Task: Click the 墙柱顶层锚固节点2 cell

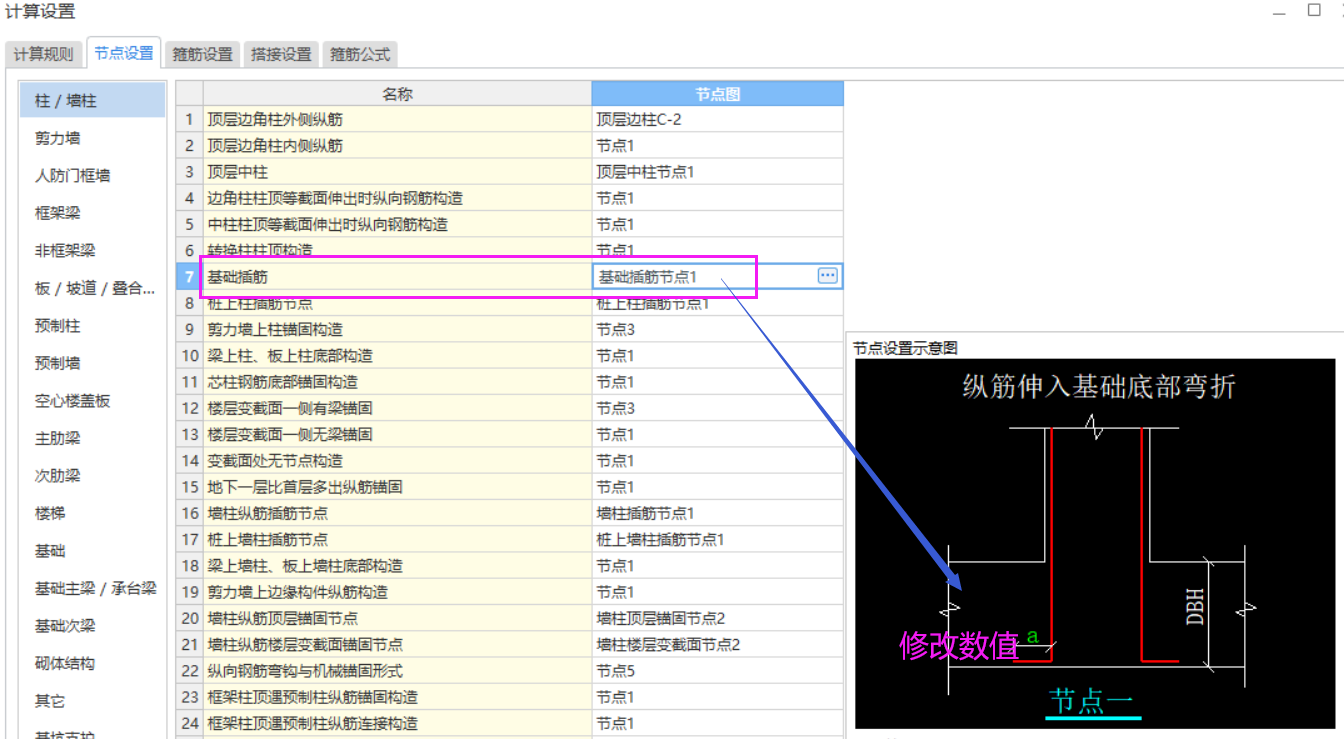Action: pyautogui.click(x=718, y=618)
